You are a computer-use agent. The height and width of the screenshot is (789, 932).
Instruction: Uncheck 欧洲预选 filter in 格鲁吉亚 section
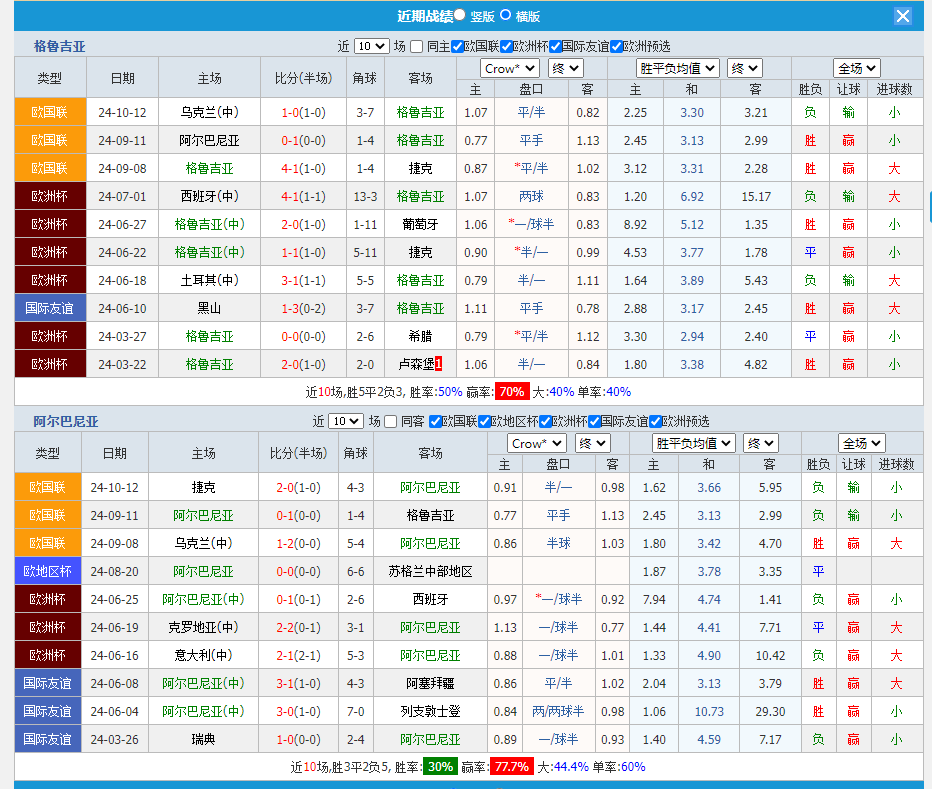616,46
